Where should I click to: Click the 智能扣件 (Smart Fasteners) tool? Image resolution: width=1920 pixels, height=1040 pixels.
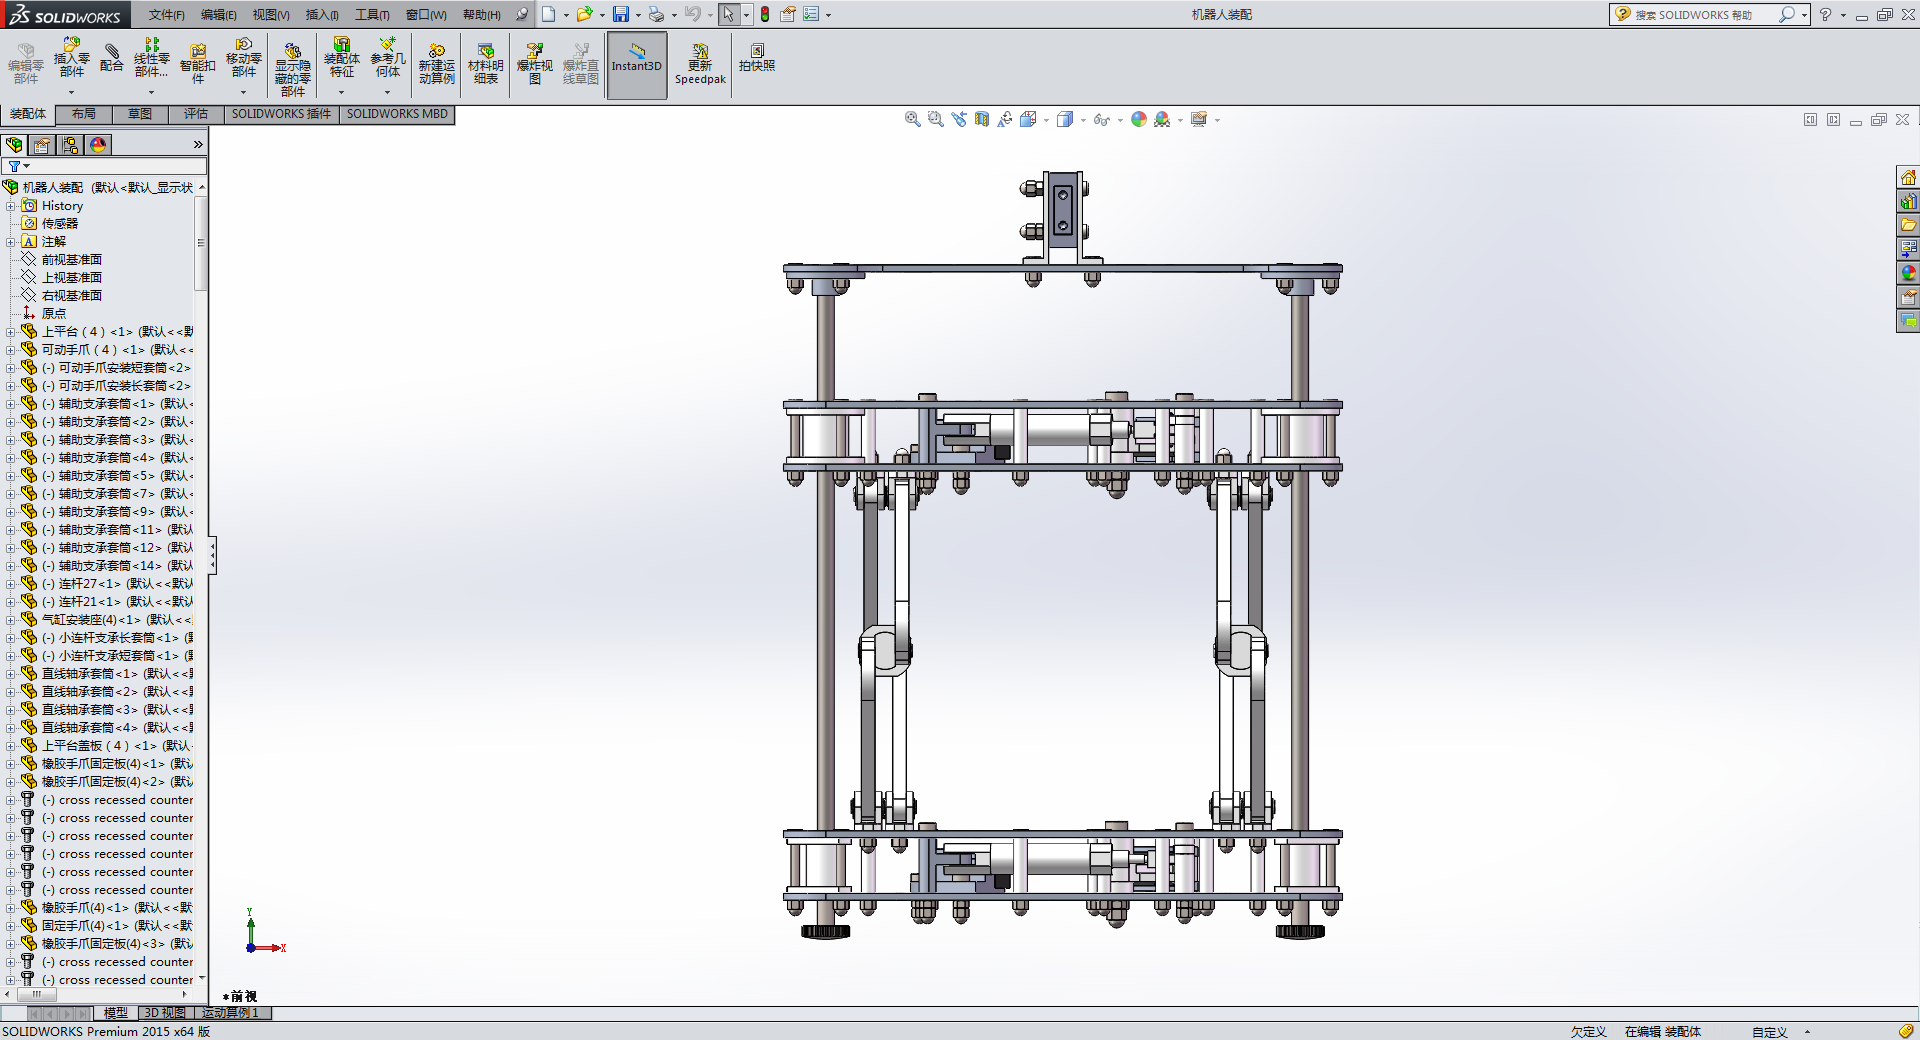[198, 64]
